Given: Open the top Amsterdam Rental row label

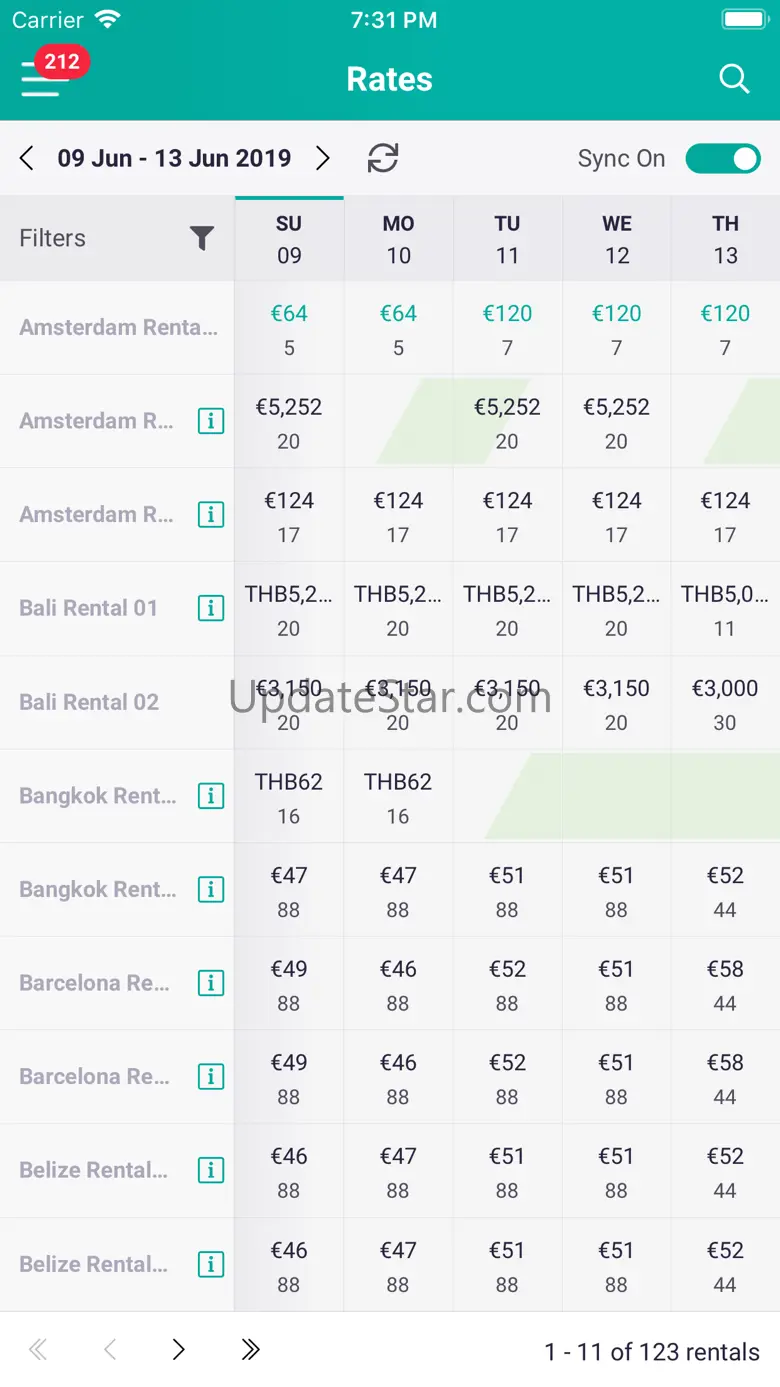Looking at the screenshot, I should [118, 327].
